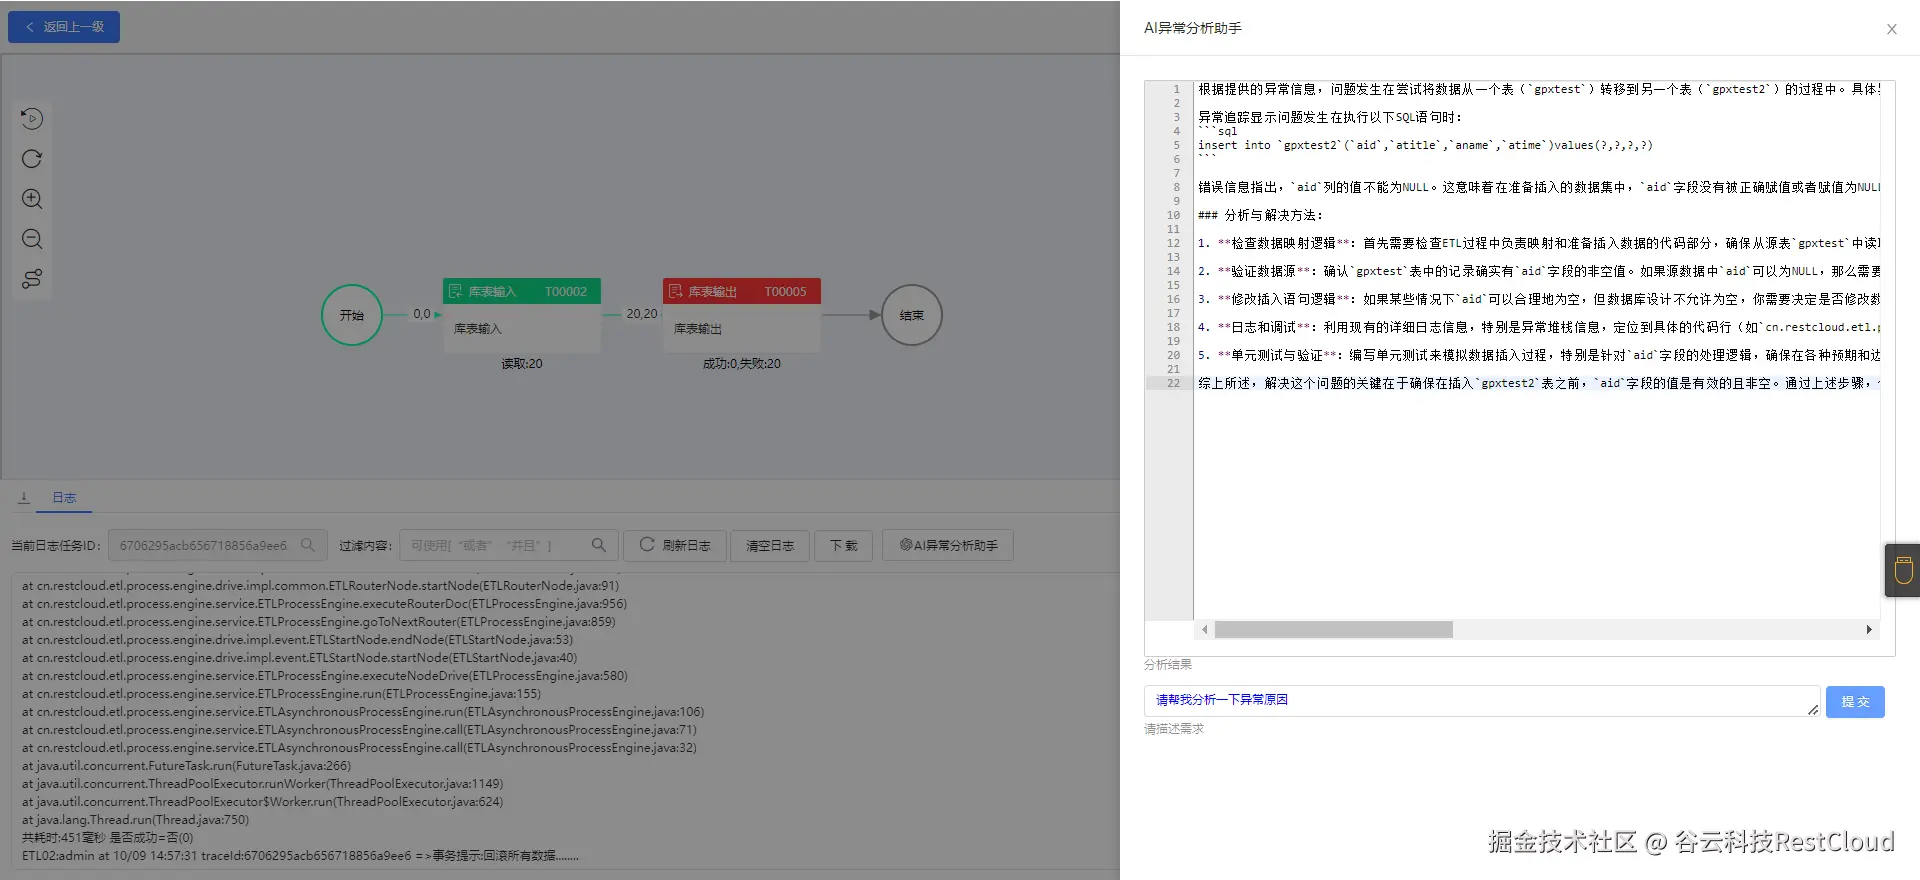
Task: Click the floating side tool icon at right edge
Action: tap(1903, 570)
